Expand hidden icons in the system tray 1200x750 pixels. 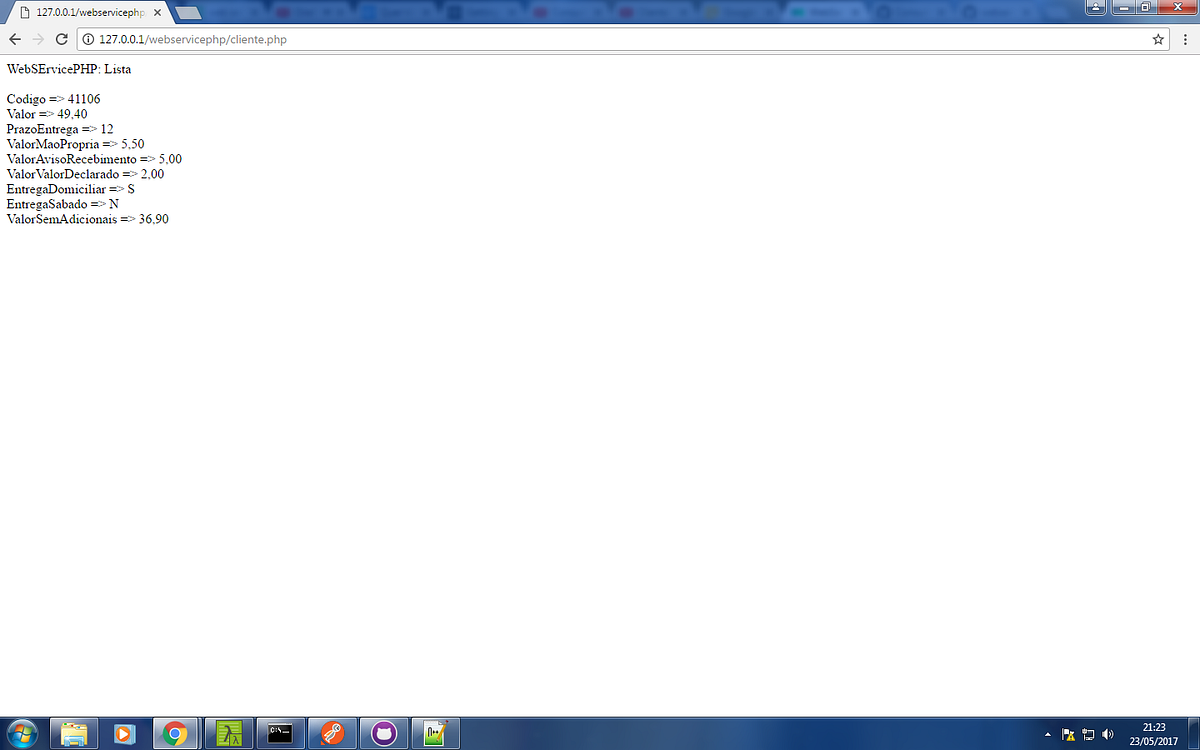1047,733
